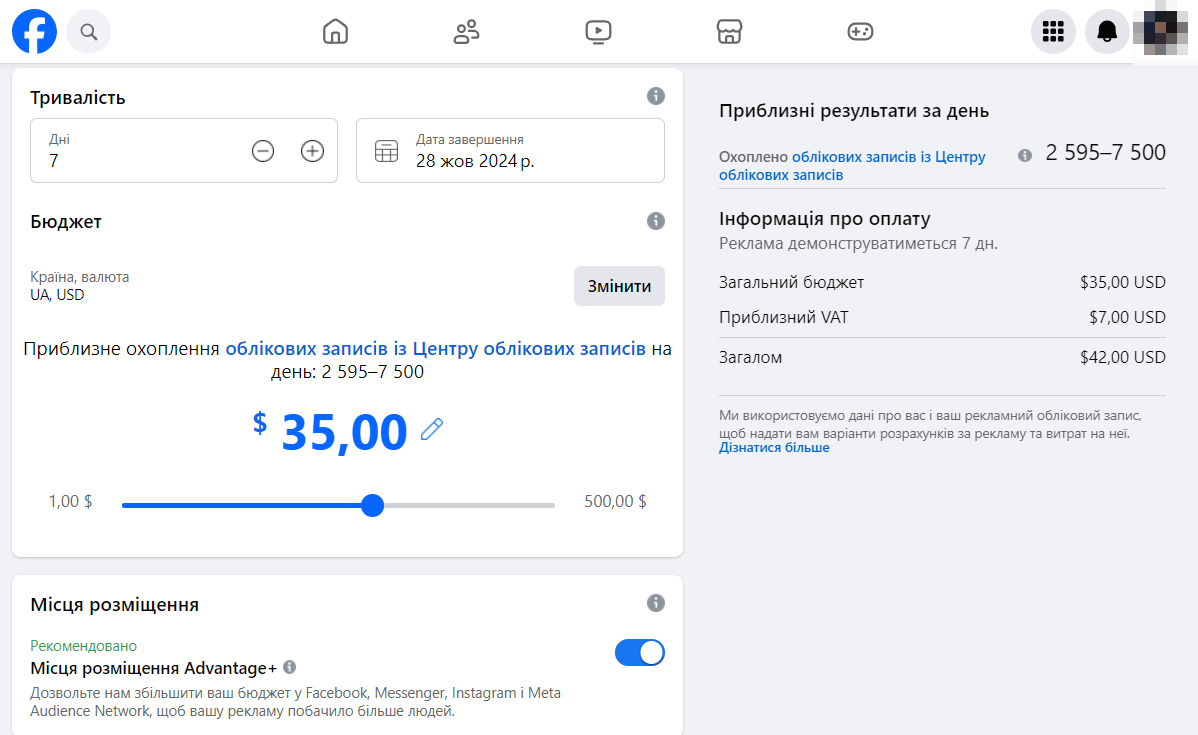Image resolution: width=1198 pixels, height=735 pixels.
Task: Follow the Дізнатися більше link
Action: (x=774, y=448)
